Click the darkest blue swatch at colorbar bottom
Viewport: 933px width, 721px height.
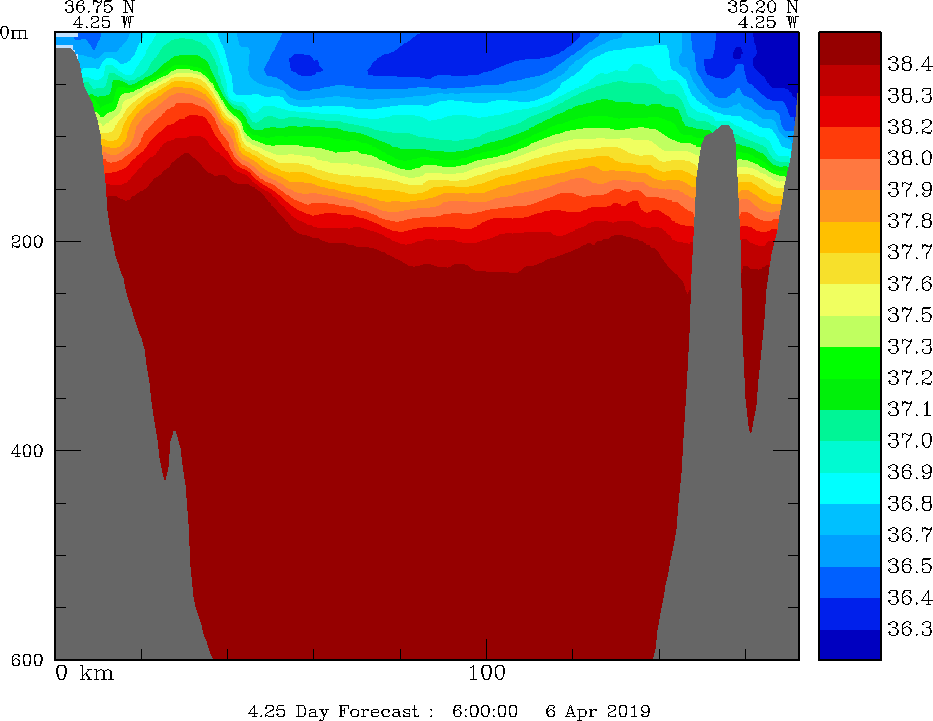click(x=849, y=645)
